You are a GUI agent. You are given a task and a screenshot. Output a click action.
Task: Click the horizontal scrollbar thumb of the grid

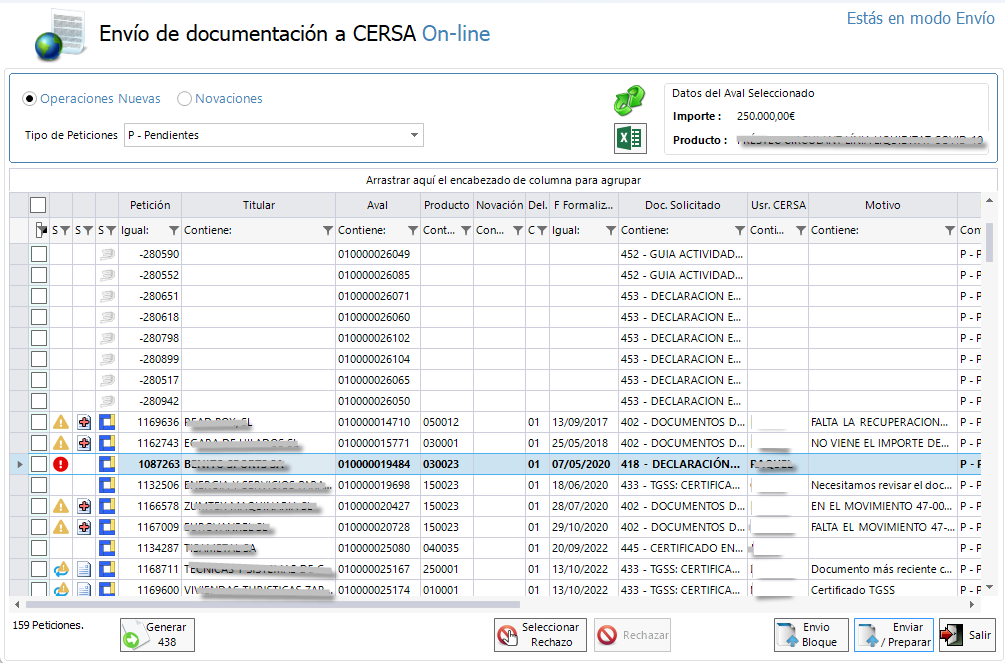click(x=272, y=604)
